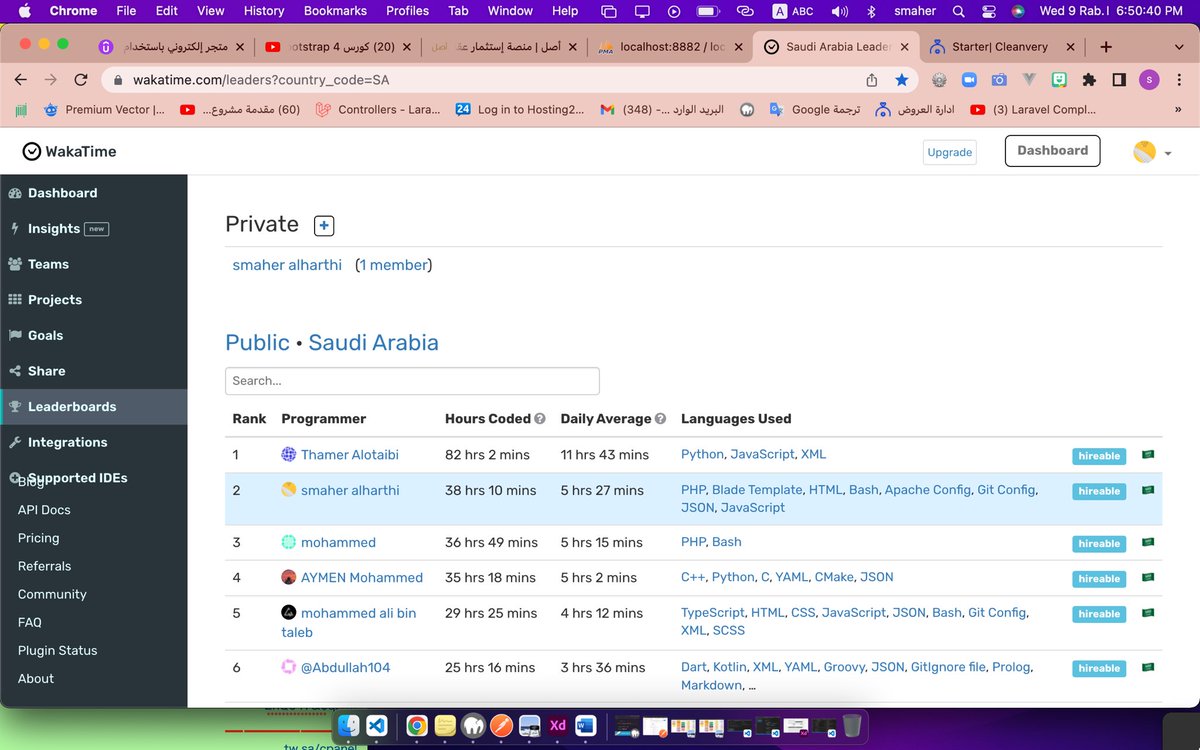
Task: Open the Thamer Alotaibi profile link
Action: point(350,454)
